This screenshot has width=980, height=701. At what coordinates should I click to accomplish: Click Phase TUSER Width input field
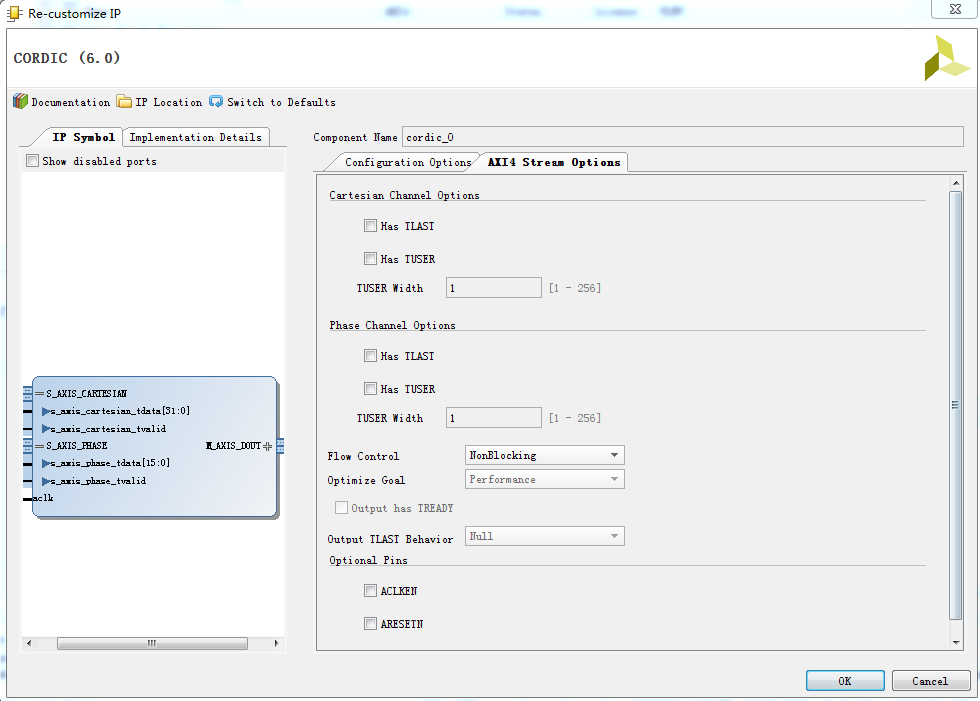[494, 418]
